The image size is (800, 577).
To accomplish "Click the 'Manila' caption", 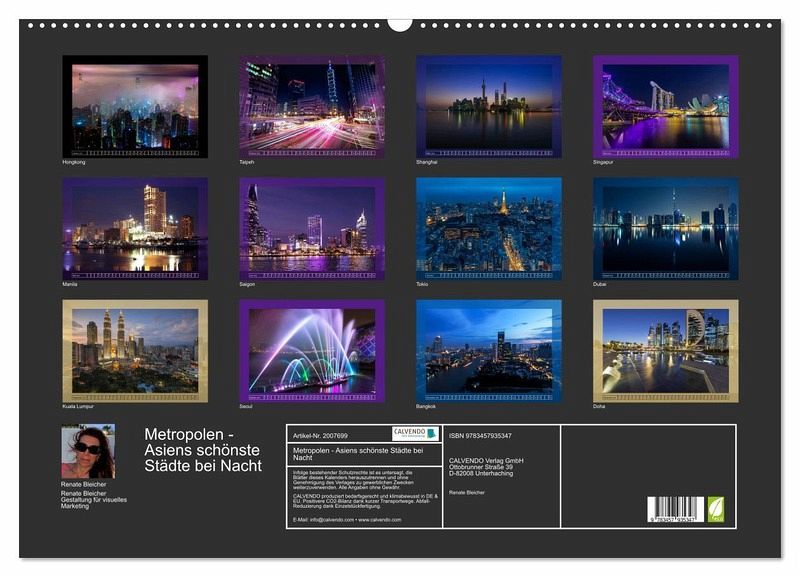I will 70,284.
